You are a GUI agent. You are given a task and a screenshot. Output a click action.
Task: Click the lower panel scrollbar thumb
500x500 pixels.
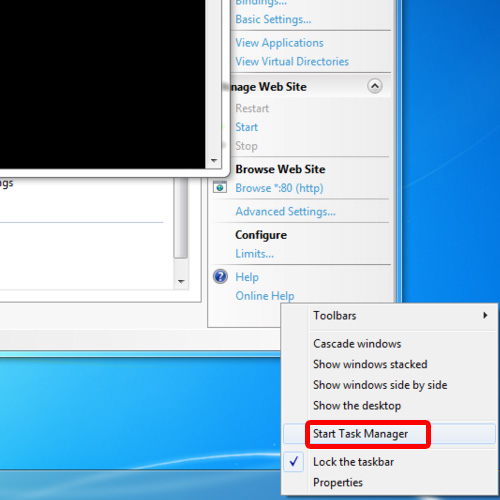tap(181, 218)
